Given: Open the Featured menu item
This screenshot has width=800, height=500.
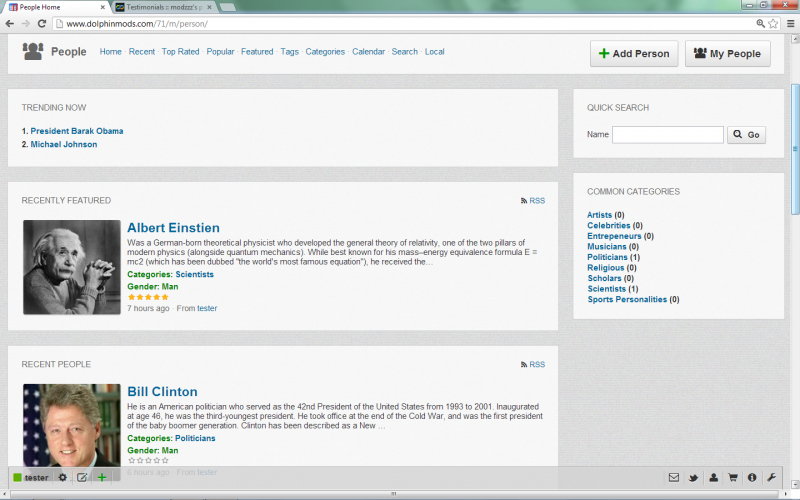Looking at the screenshot, I should click(x=257, y=52).
